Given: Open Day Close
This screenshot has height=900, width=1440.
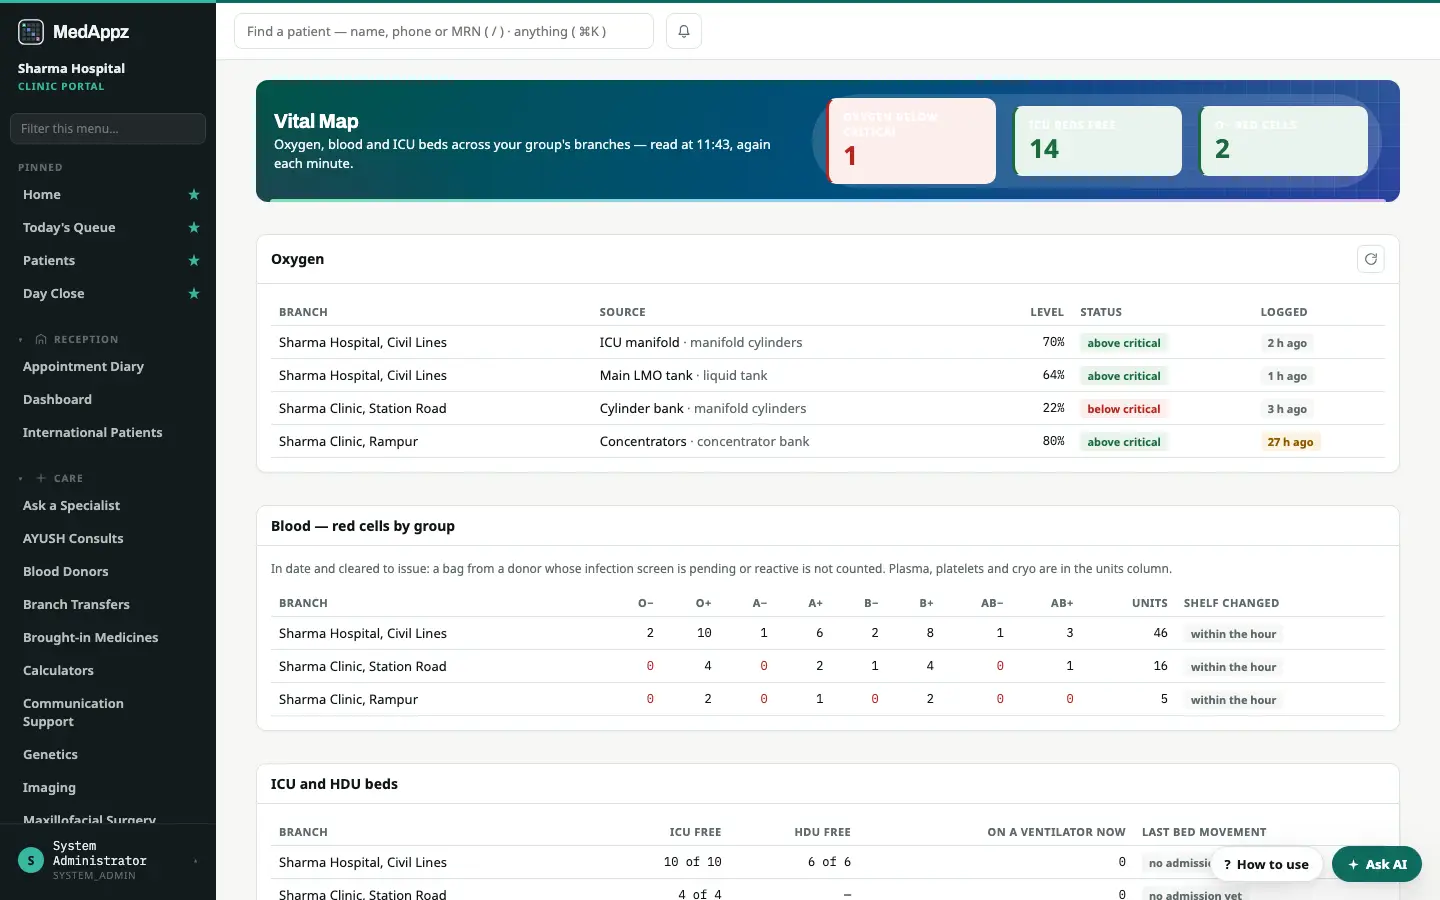Looking at the screenshot, I should pyautogui.click(x=54, y=293).
